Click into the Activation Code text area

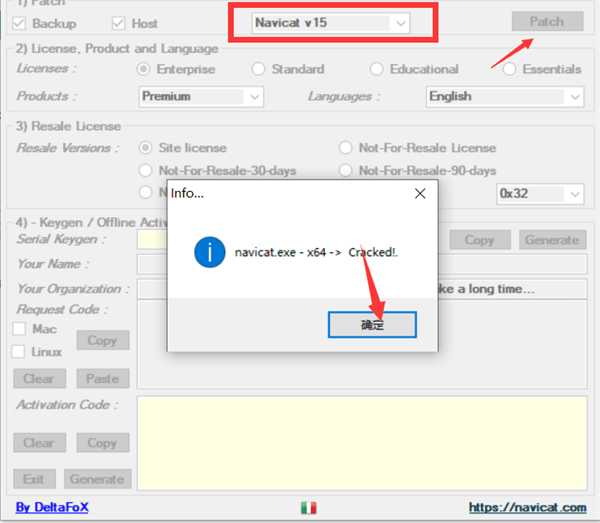362,443
